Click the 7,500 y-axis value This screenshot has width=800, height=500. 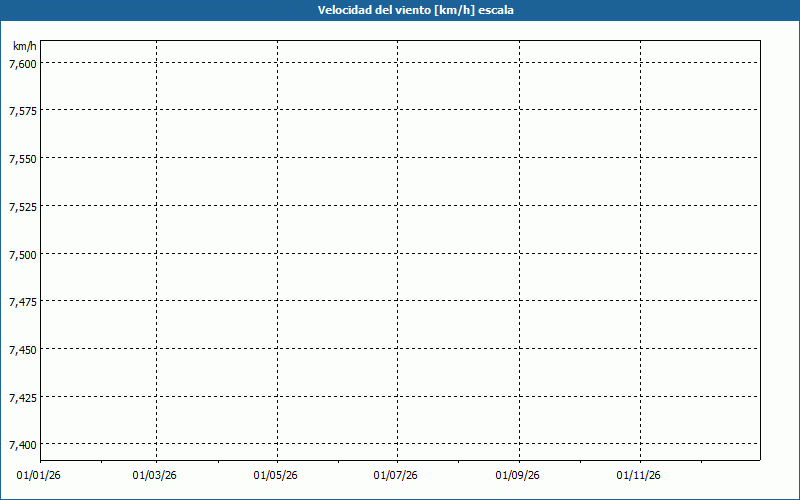(x=22, y=255)
